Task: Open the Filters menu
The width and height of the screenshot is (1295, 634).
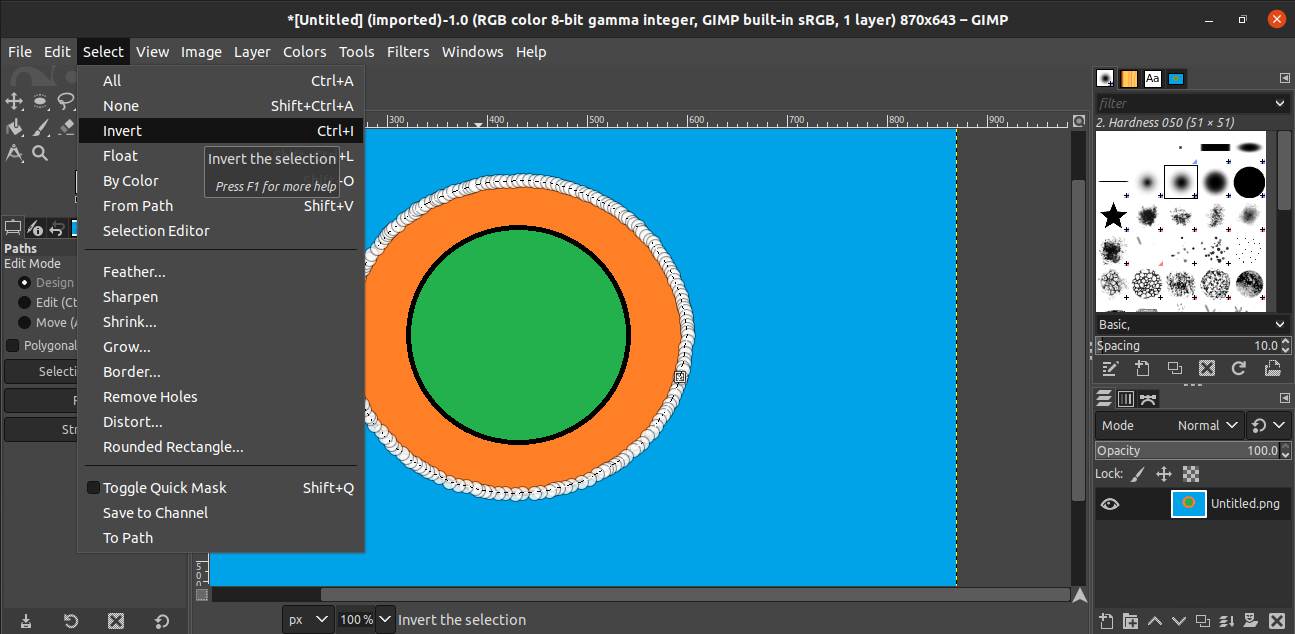Action: tap(408, 52)
